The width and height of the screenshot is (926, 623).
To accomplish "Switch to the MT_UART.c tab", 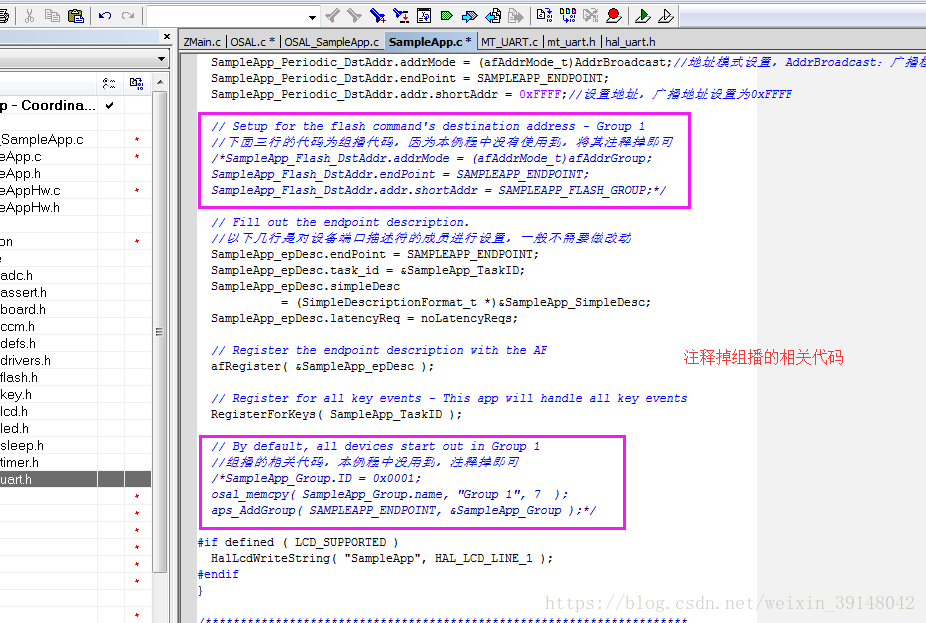I will (509, 42).
